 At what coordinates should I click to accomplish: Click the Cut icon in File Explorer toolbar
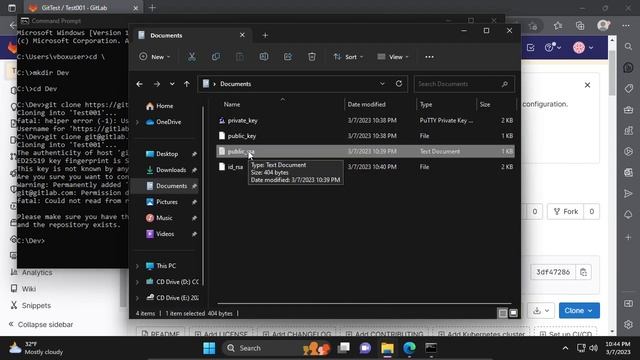point(191,57)
